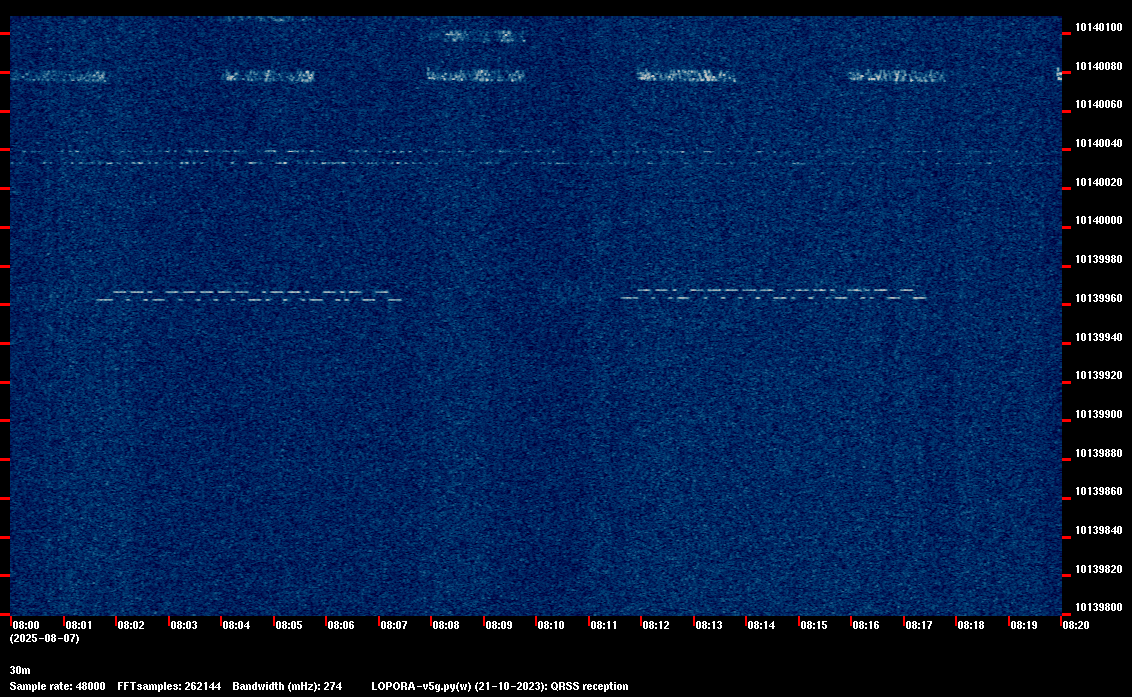The image size is (1132, 697).
Task: Click the 08:03 time label
Action: point(183,625)
